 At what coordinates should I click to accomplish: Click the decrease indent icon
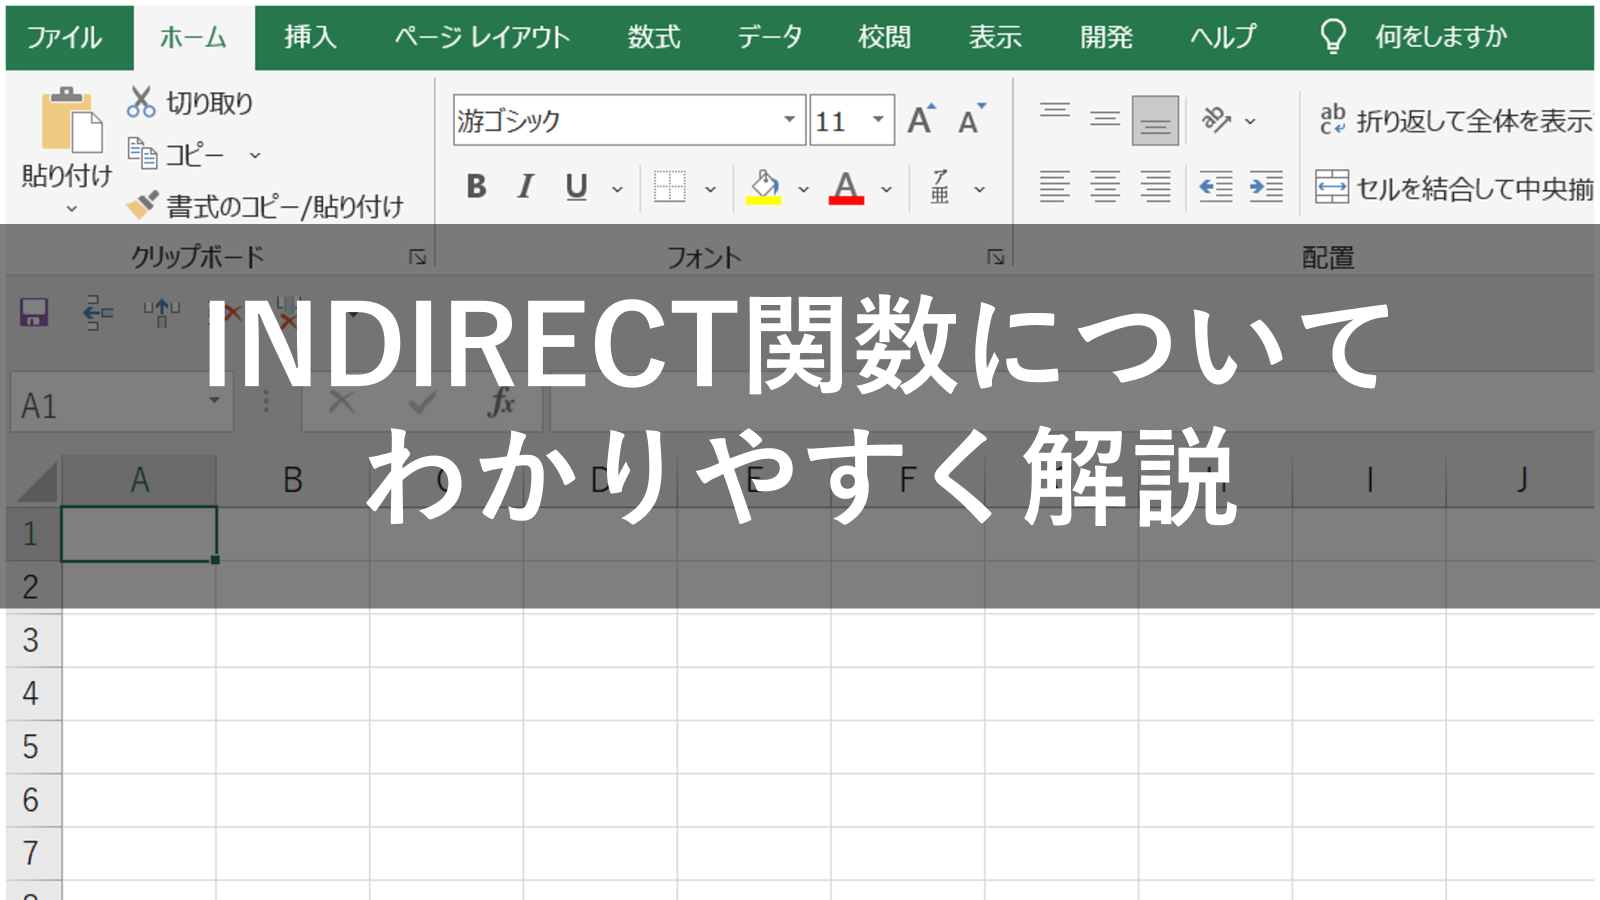pos(1216,187)
